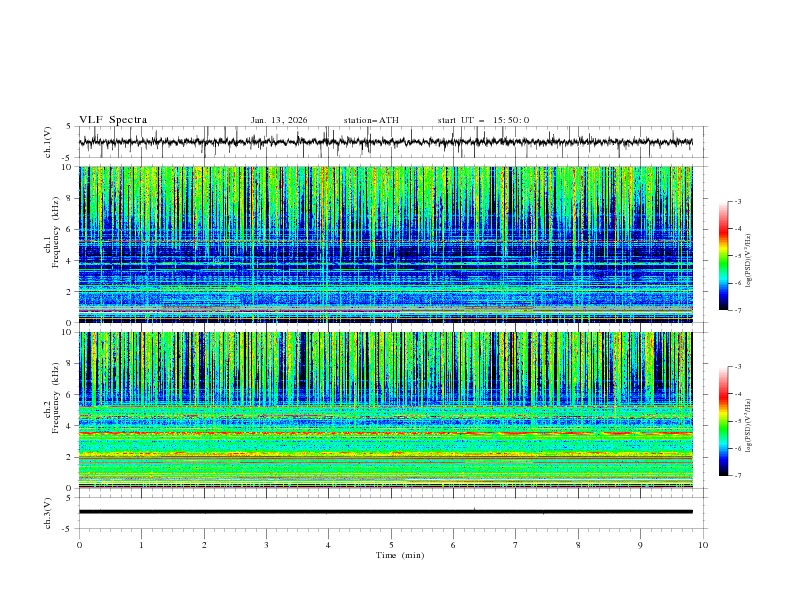Click the "-7" label on the ch.2 colorbar
Viewport: 792px width, 612px height.
738,476
